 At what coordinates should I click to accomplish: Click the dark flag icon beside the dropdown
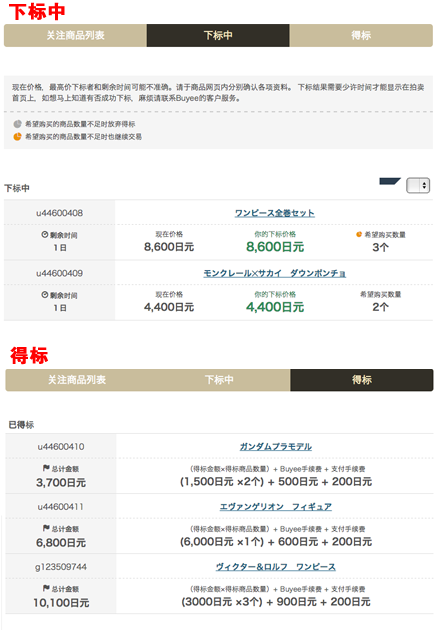point(390,182)
